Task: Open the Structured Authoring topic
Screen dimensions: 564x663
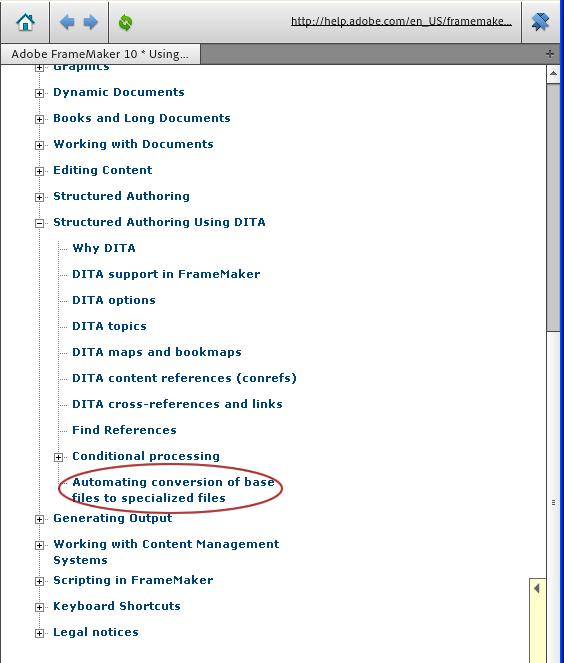Action: pyautogui.click(x=121, y=196)
